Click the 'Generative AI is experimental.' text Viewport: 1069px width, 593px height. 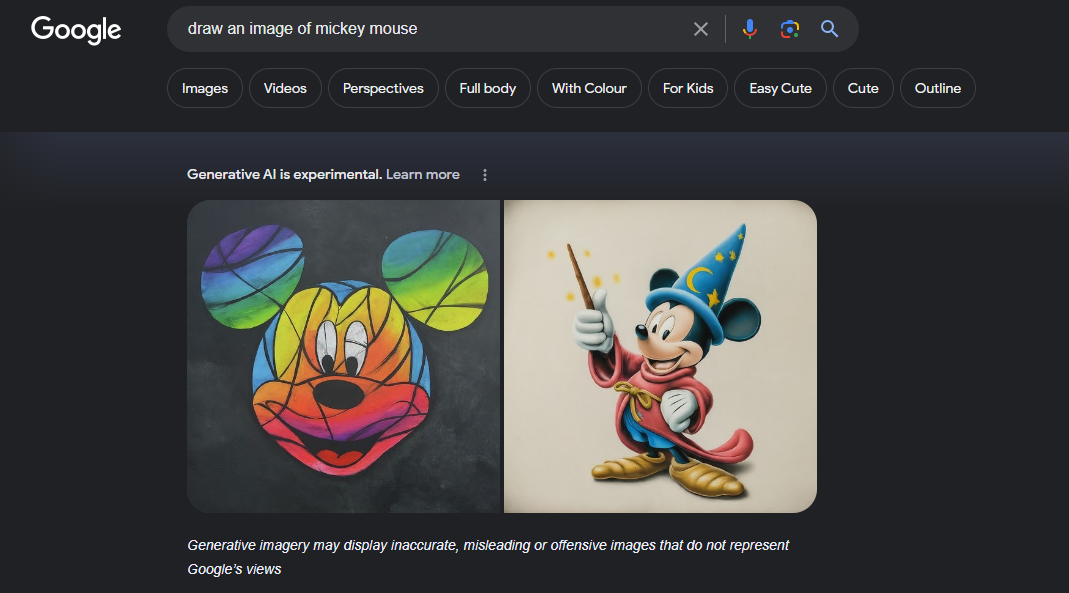click(284, 174)
